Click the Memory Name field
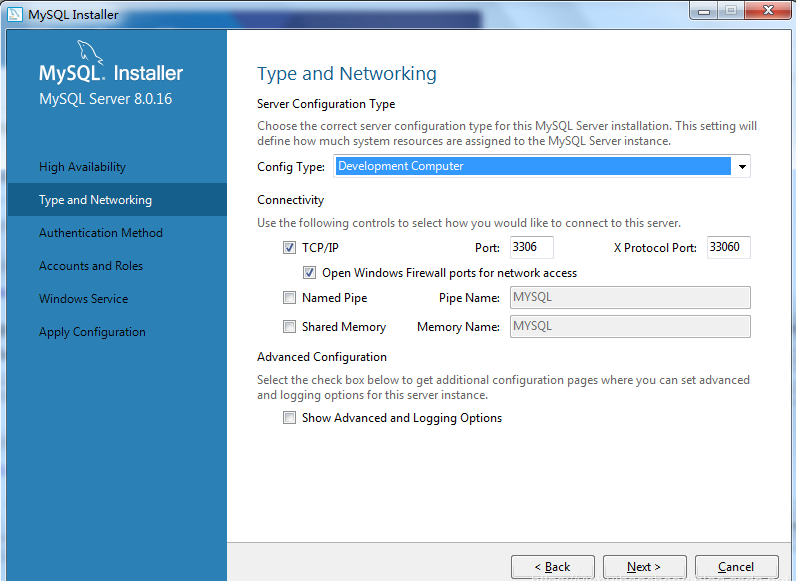 click(x=630, y=327)
